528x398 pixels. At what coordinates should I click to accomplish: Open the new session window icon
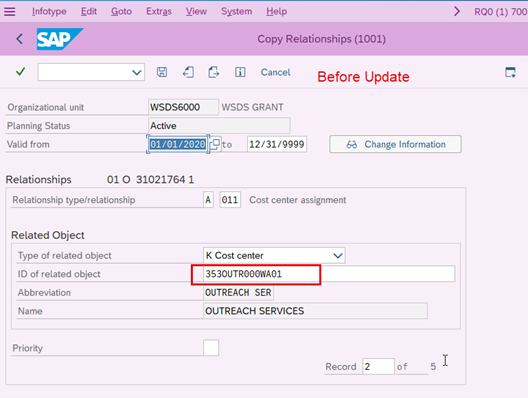coord(510,72)
